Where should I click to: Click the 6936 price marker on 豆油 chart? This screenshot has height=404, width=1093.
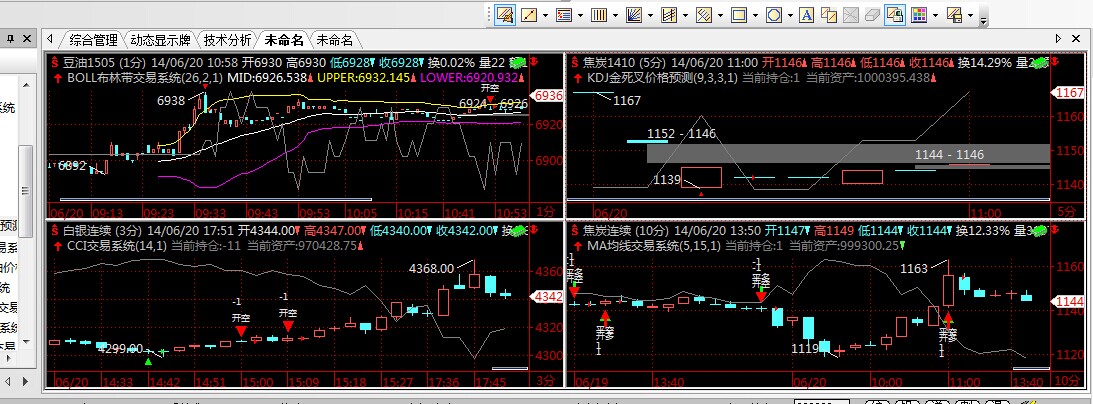pos(550,96)
